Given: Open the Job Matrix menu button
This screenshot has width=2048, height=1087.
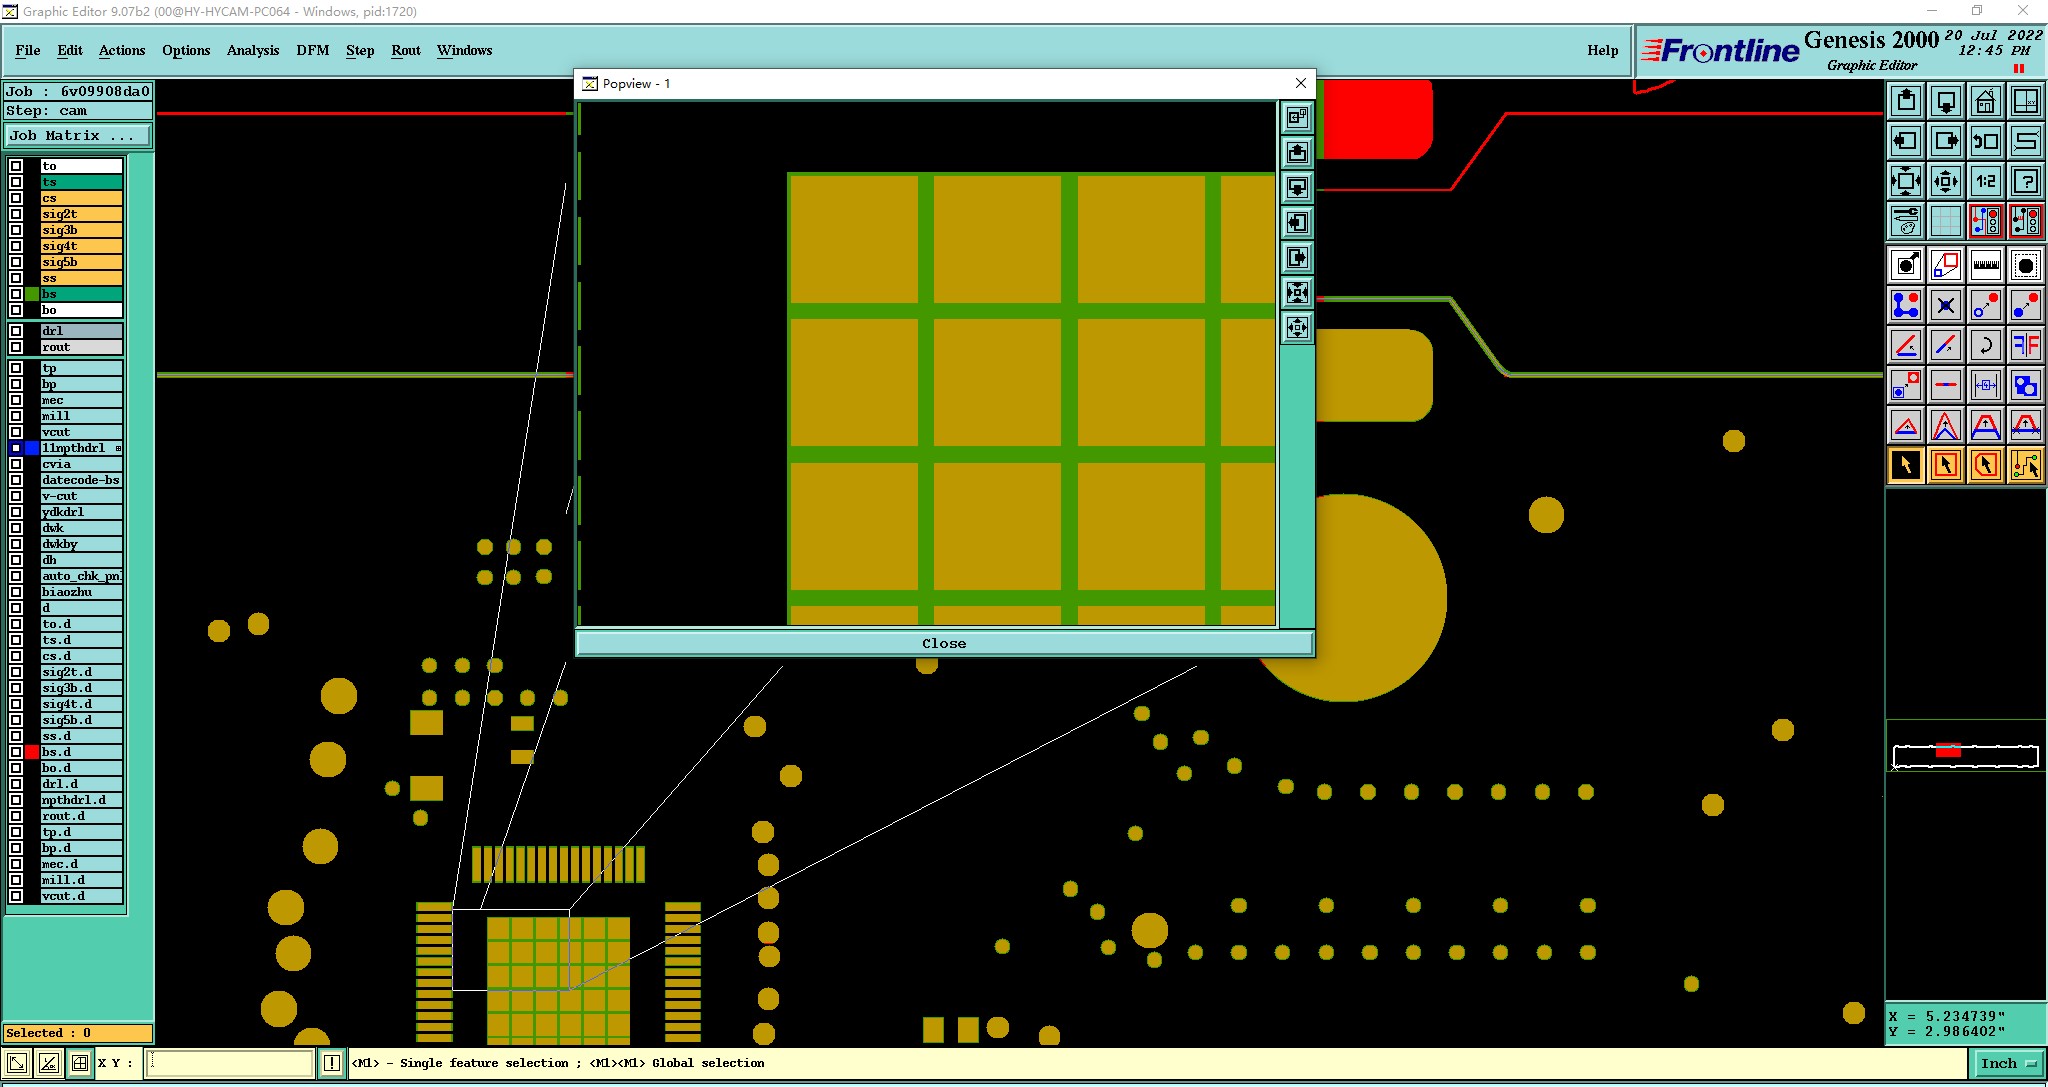Looking at the screenshot, I should coord(78,136).
